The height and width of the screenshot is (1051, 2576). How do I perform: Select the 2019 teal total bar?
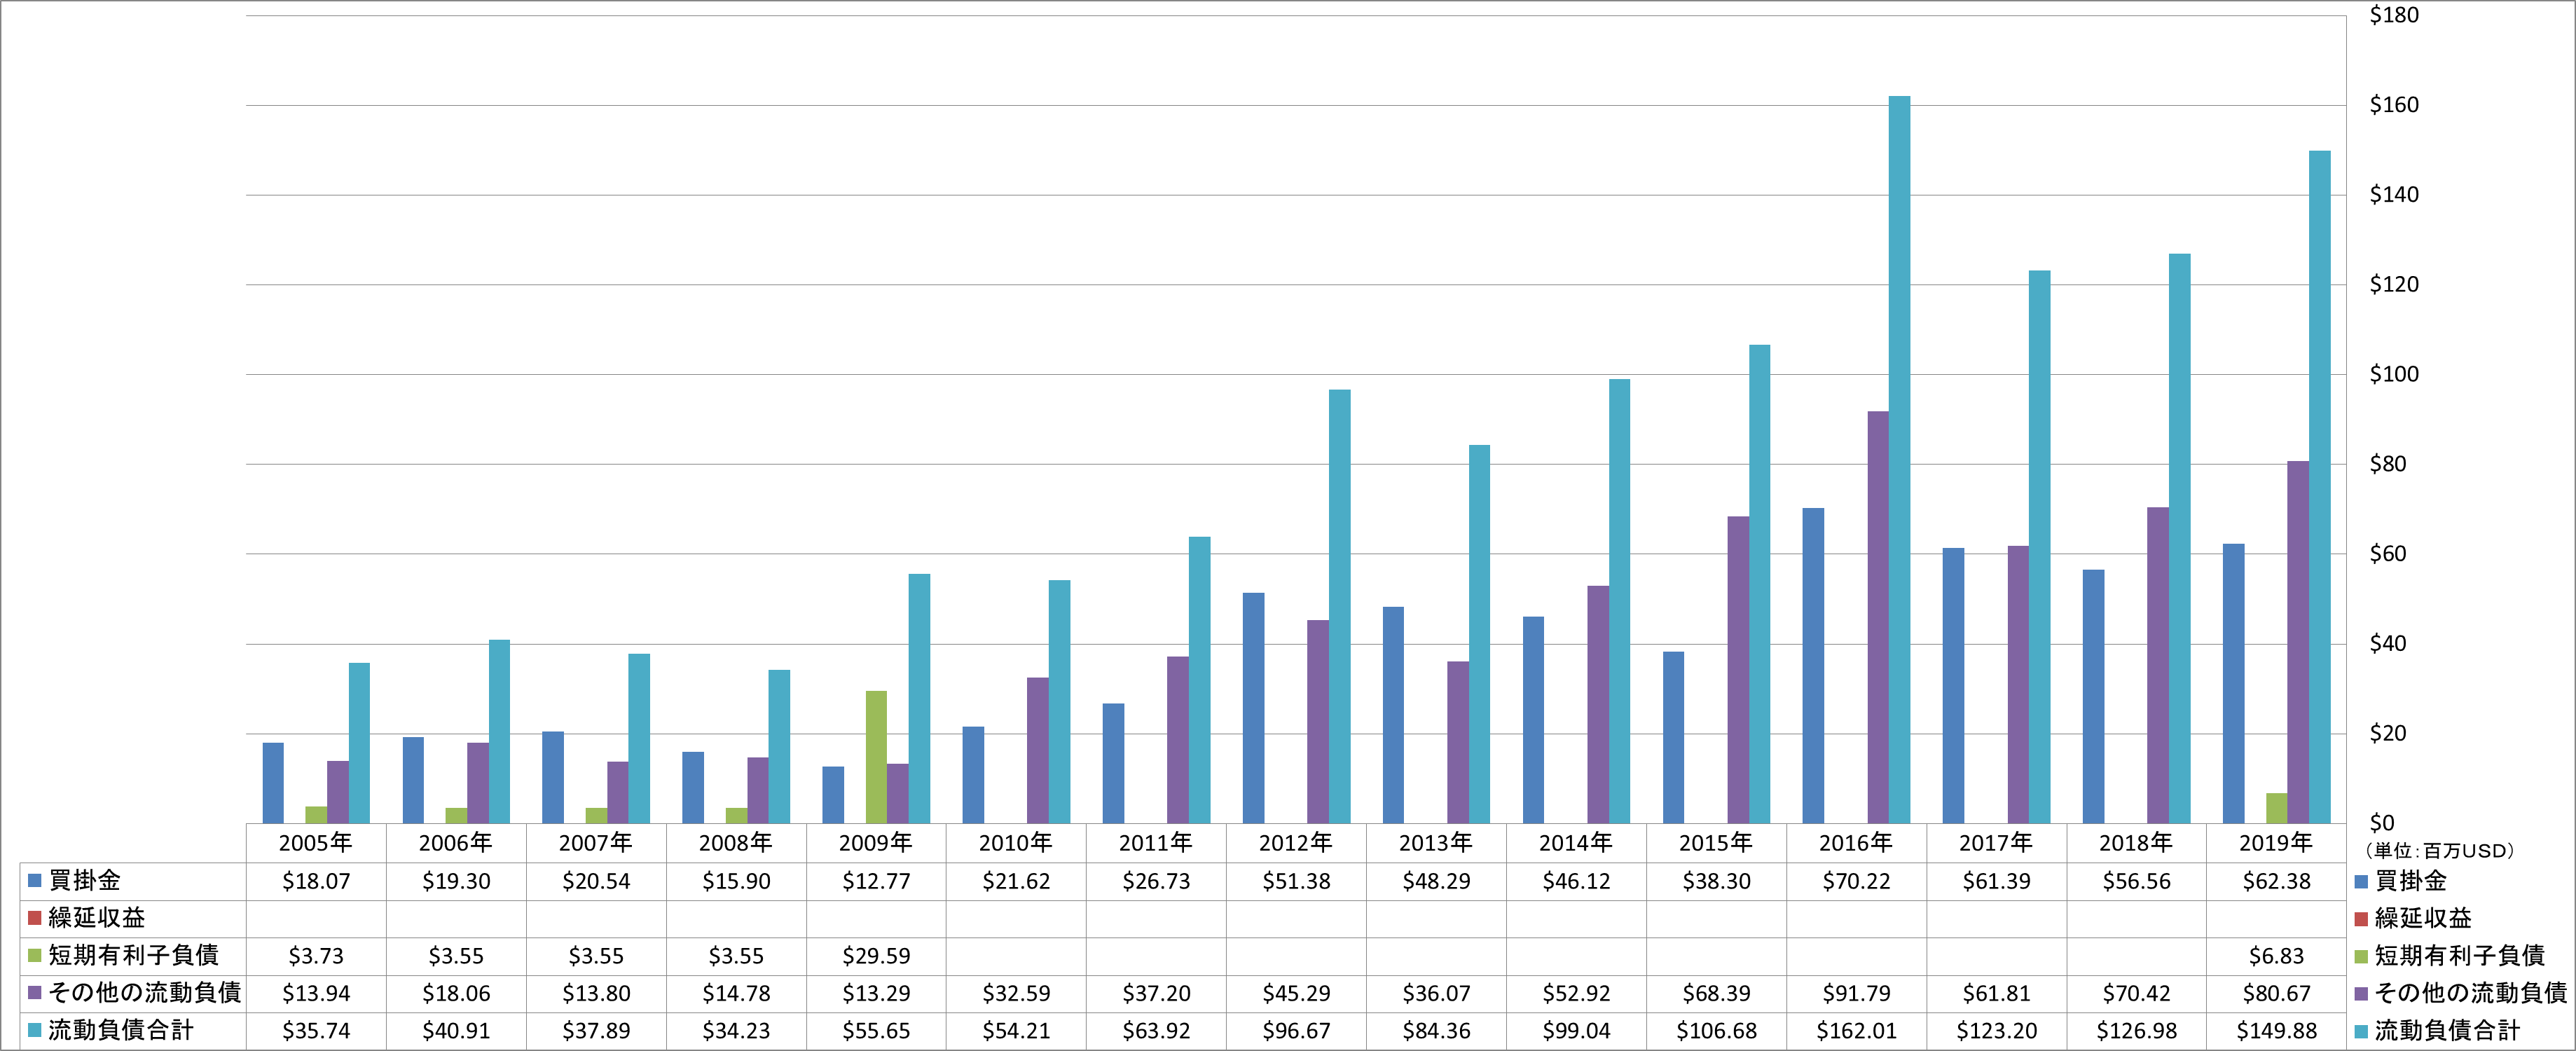pyautogui.click(x=2319, y=487)
